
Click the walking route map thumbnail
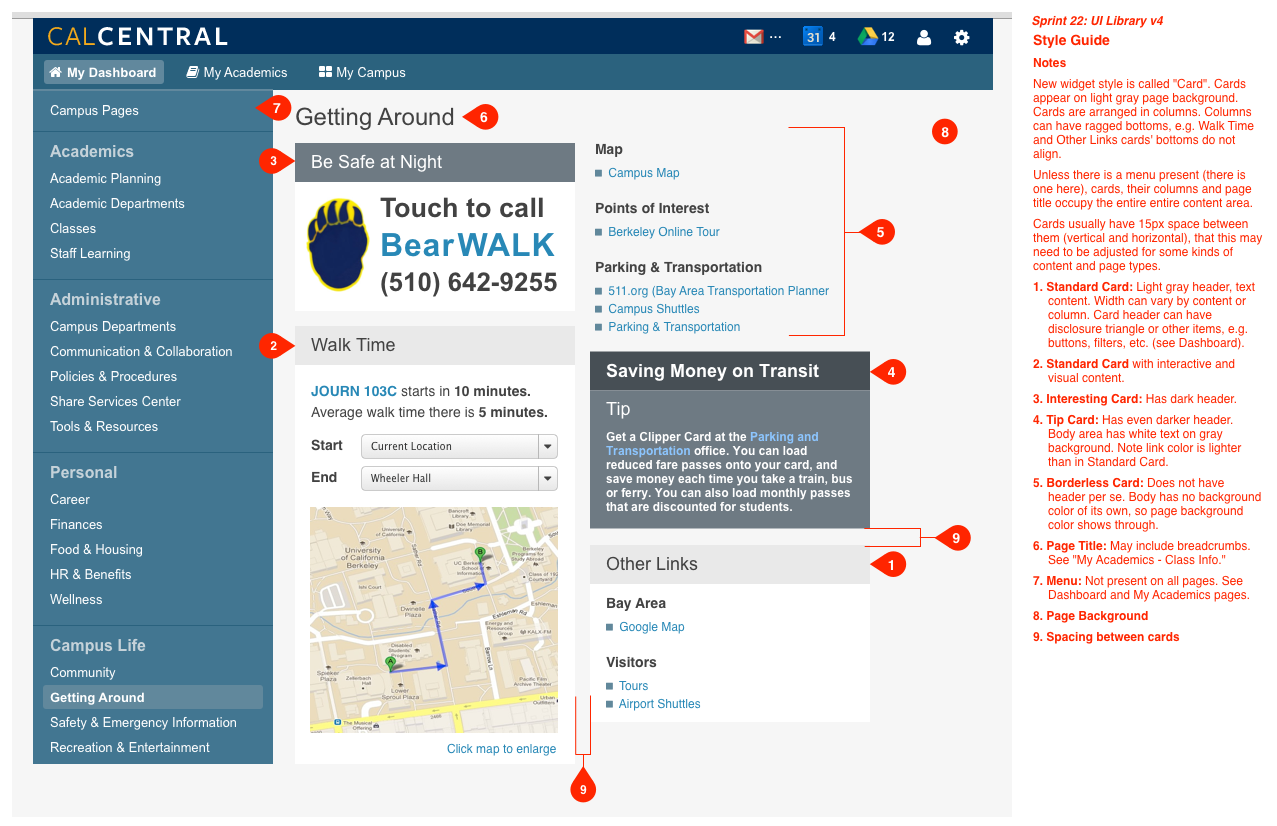(434, 620)
